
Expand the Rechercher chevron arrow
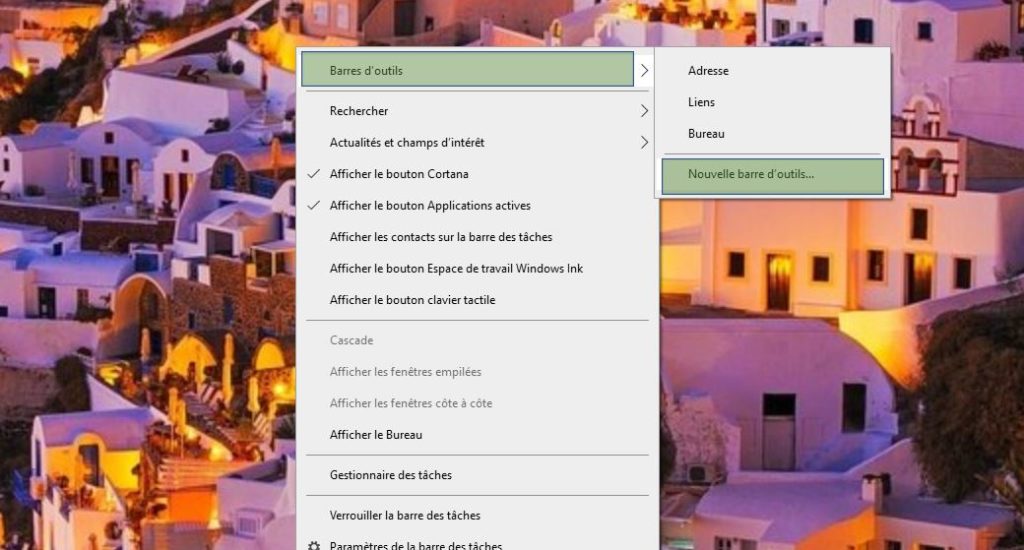644,111
